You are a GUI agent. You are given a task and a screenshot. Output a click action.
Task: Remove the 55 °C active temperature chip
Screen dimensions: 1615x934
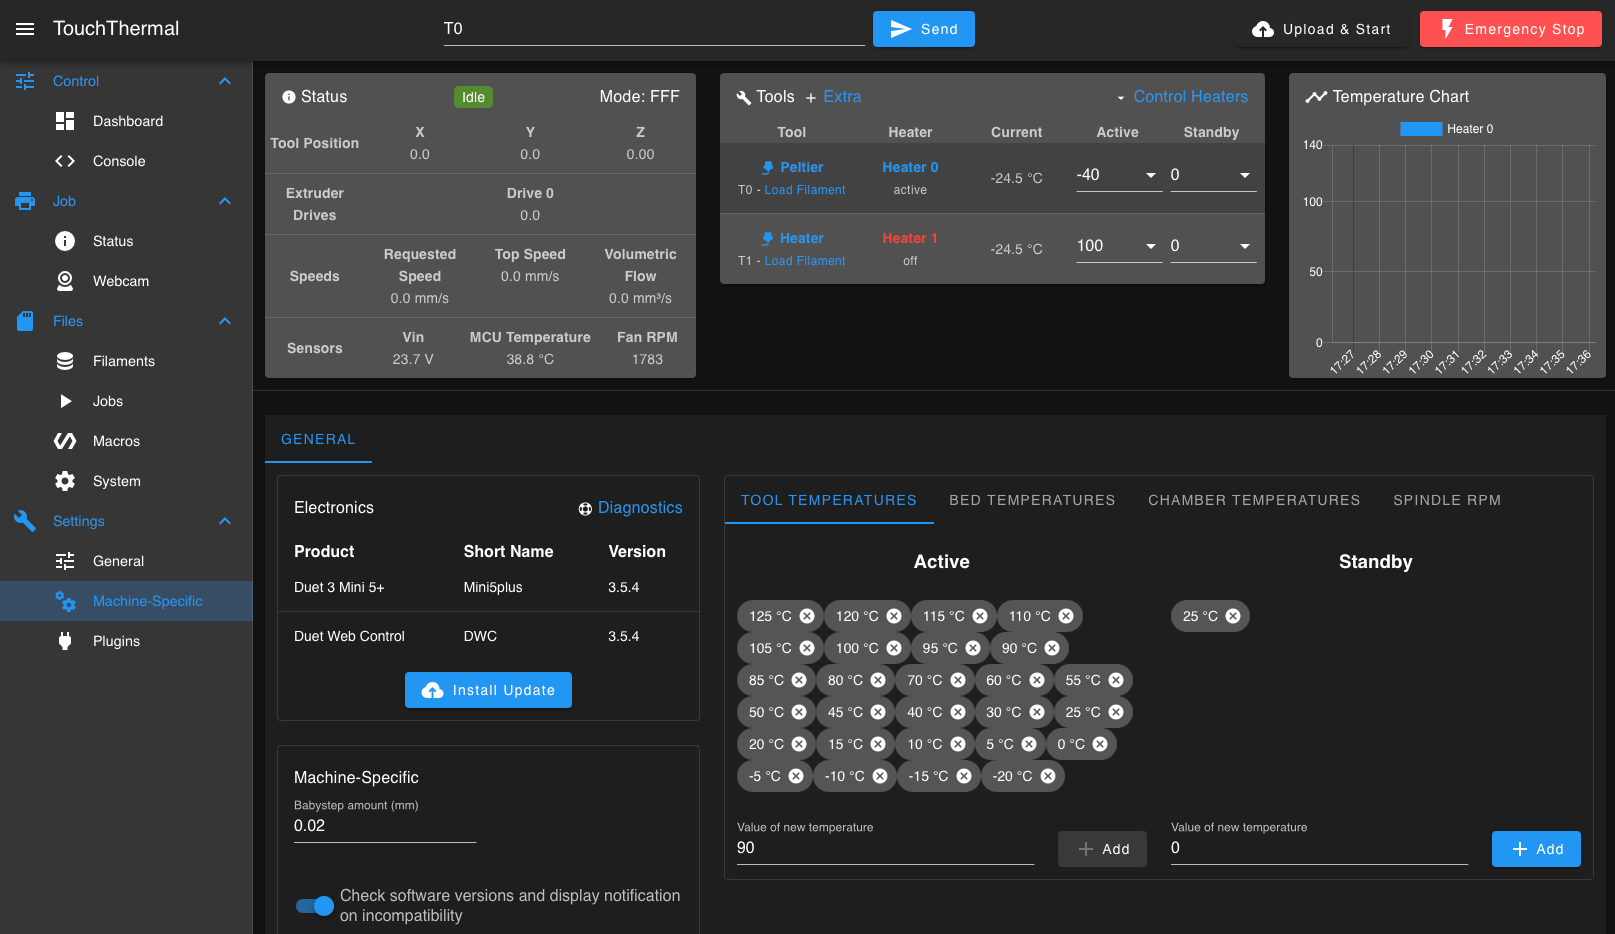[1116, 680]
